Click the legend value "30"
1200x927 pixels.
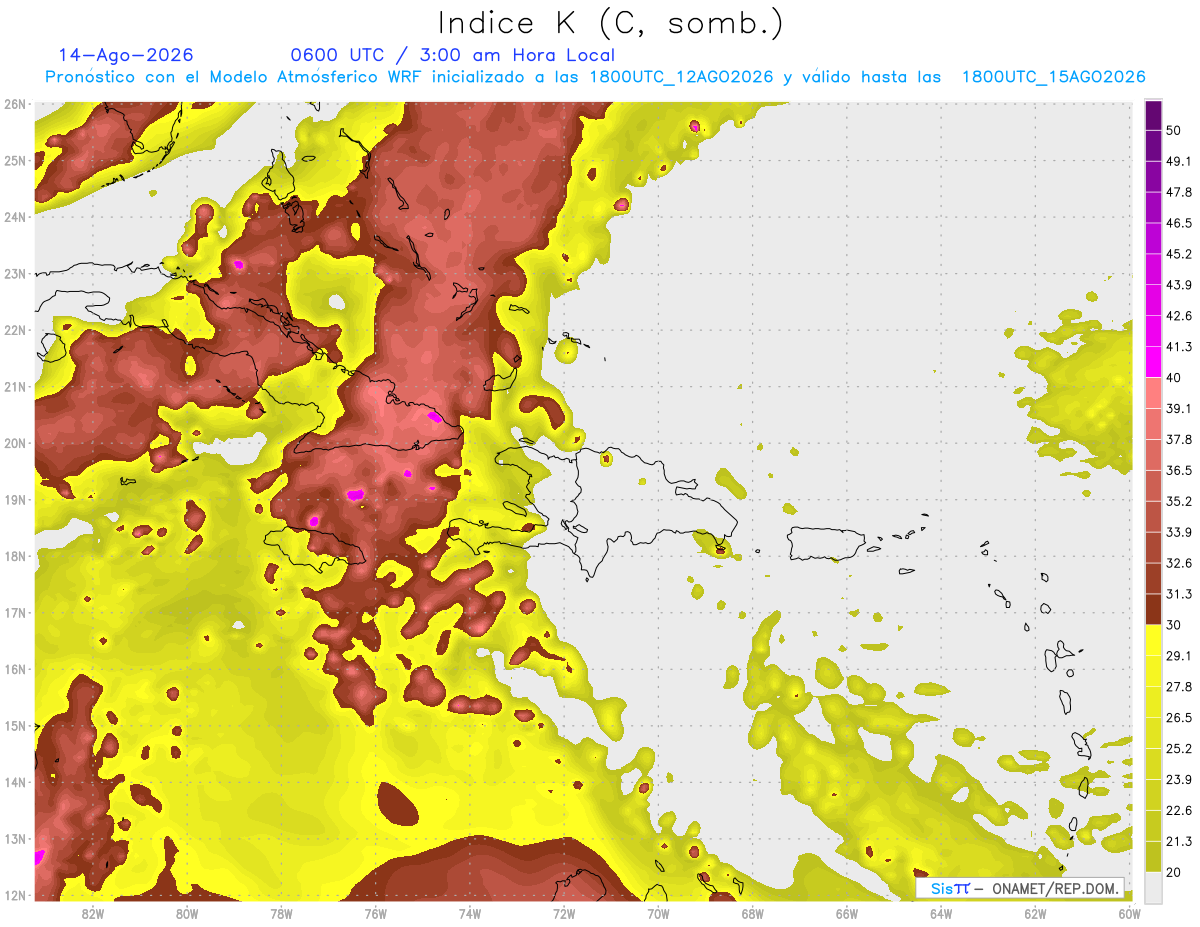pyautogui.click(x=1174, y=625)
